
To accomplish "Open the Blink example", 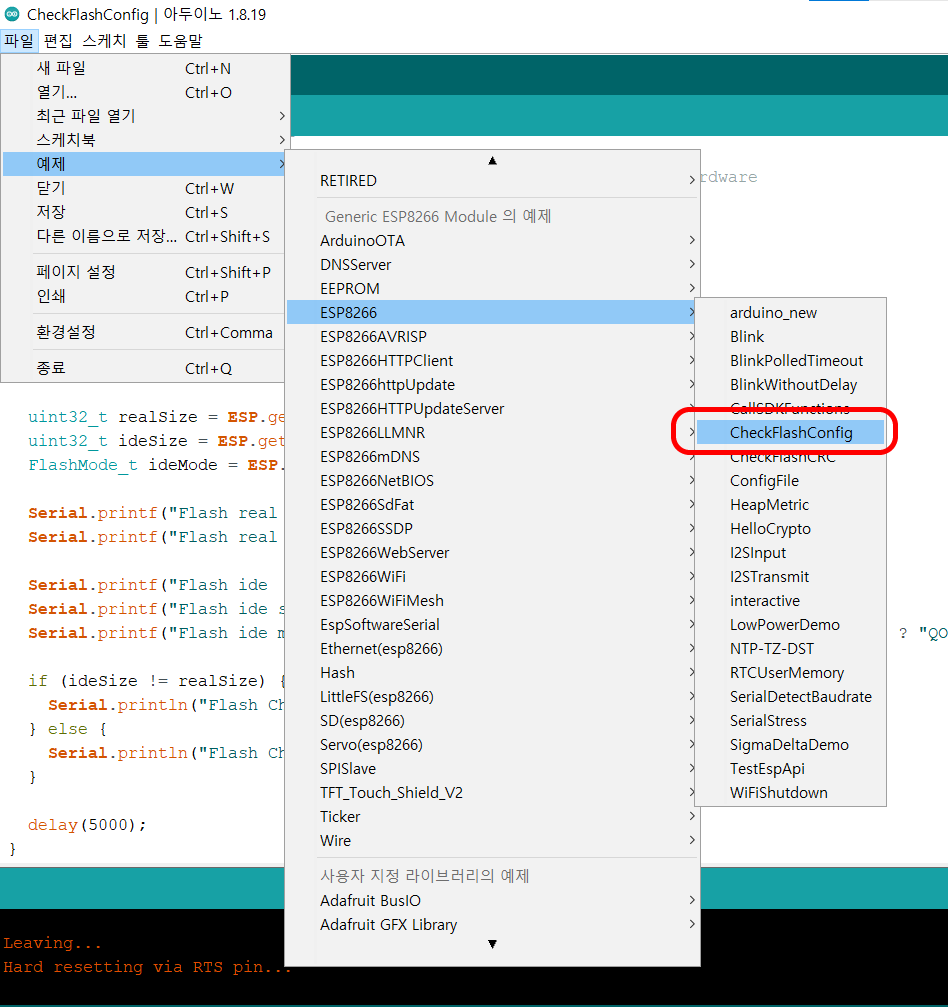I will (x=791, y=337).
